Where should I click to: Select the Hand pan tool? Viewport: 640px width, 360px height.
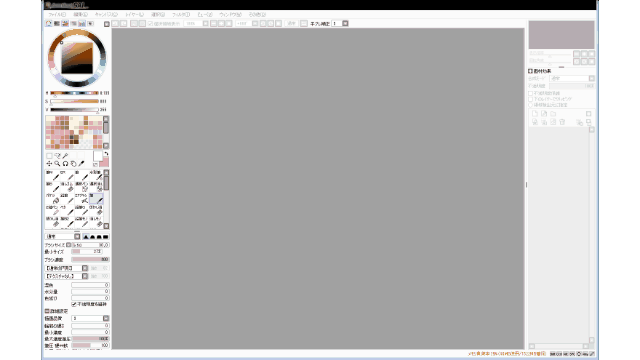73,164
